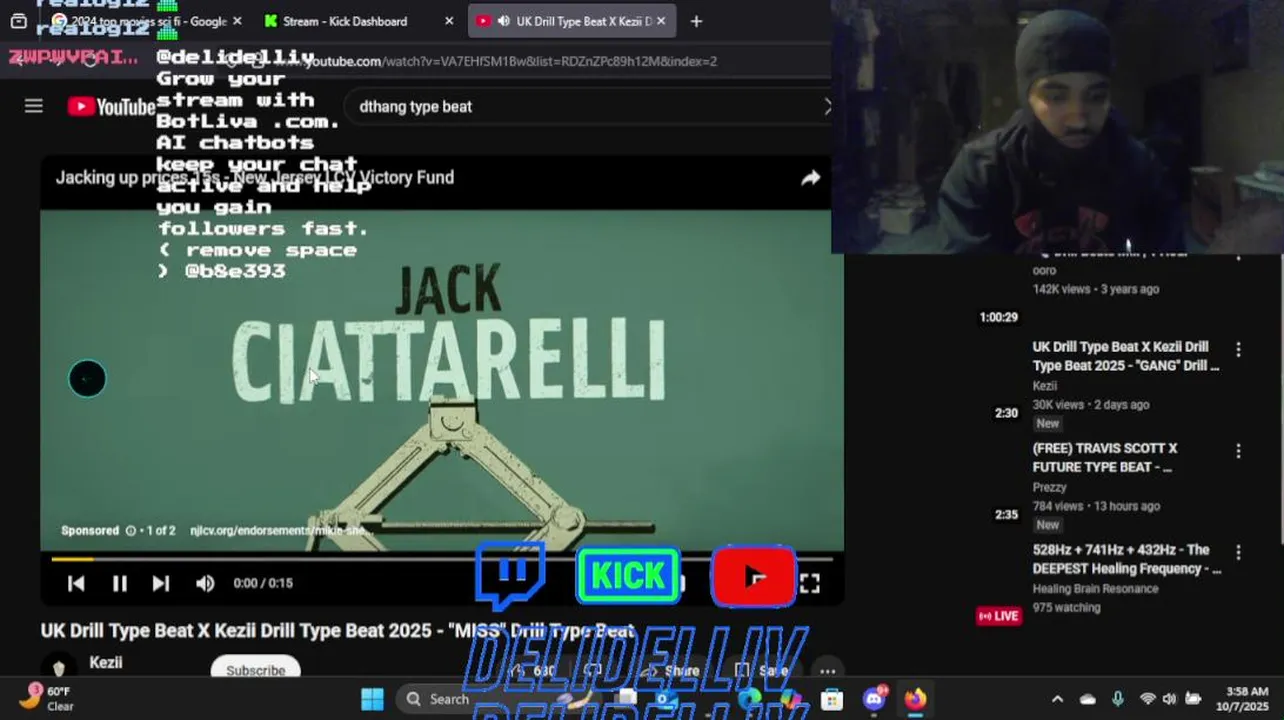The height and width of the screenshot is (720, 1284).
Task: Open Firefox from the taskbar
Action: [915, 699]
